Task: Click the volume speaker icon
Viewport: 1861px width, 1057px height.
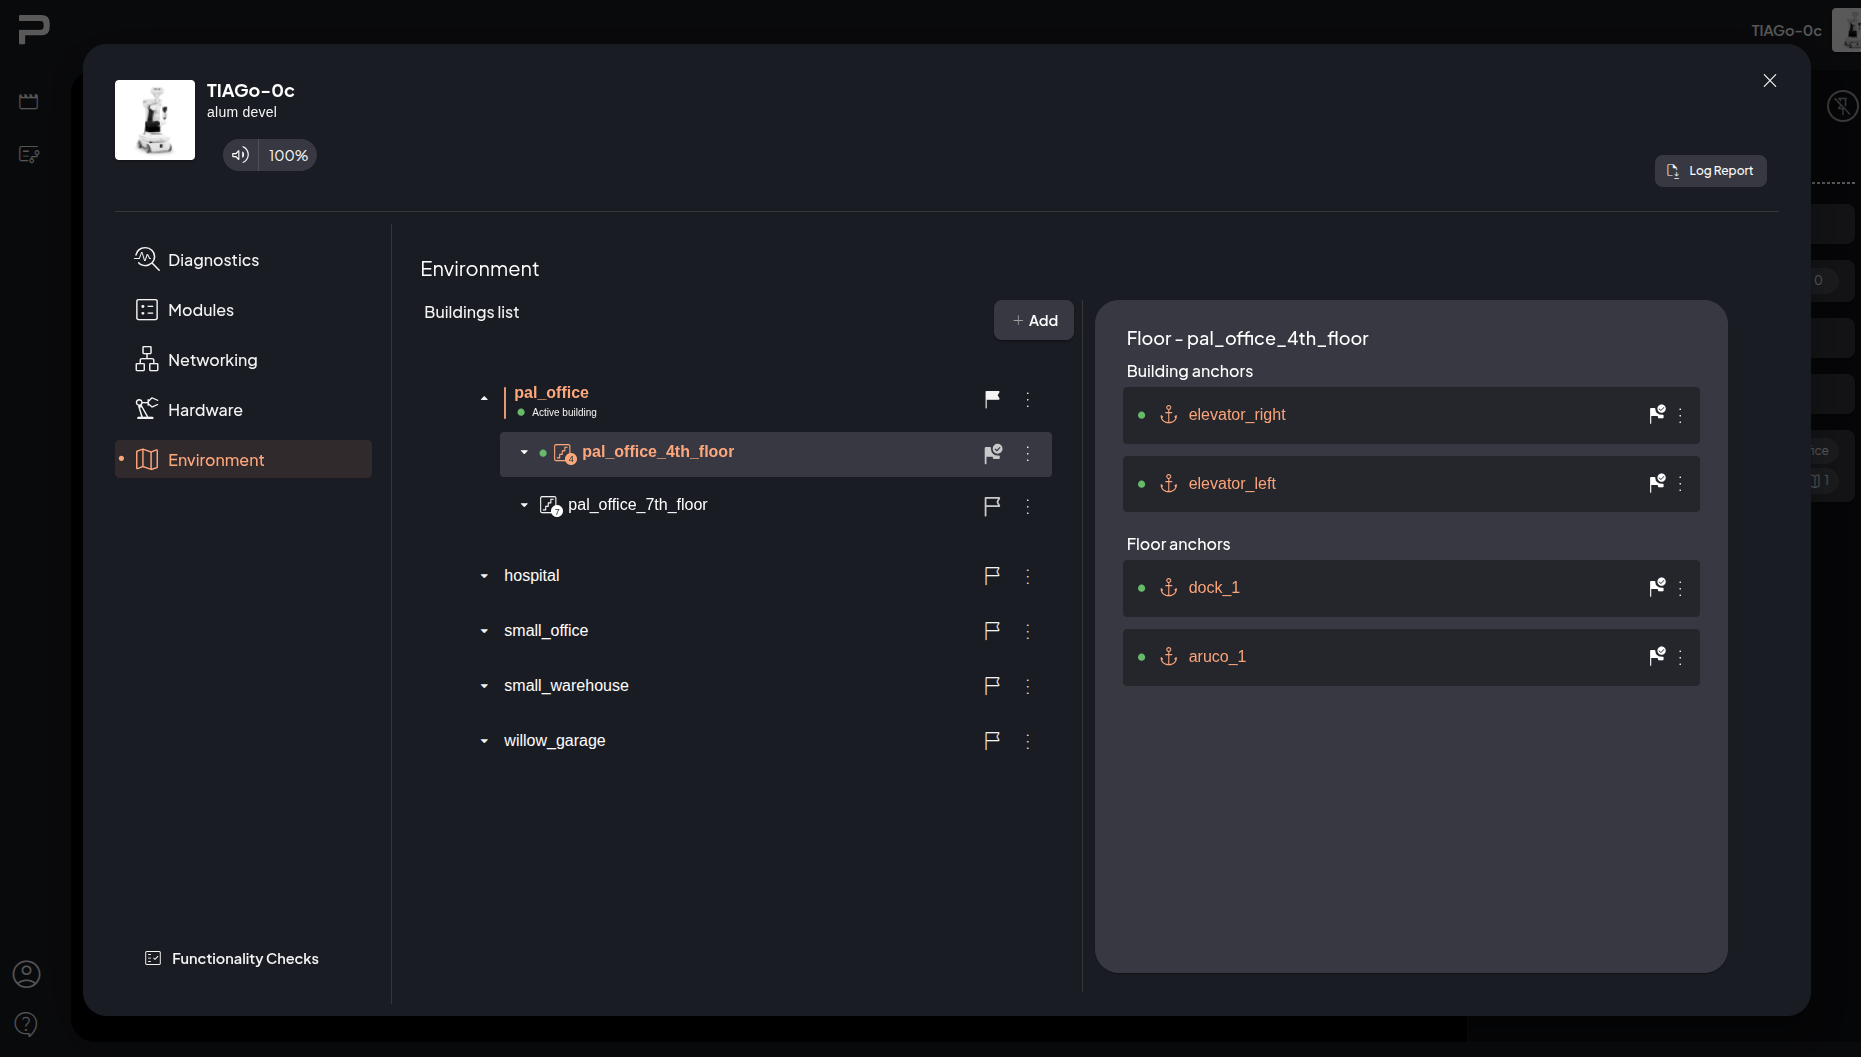Action: 240,155
